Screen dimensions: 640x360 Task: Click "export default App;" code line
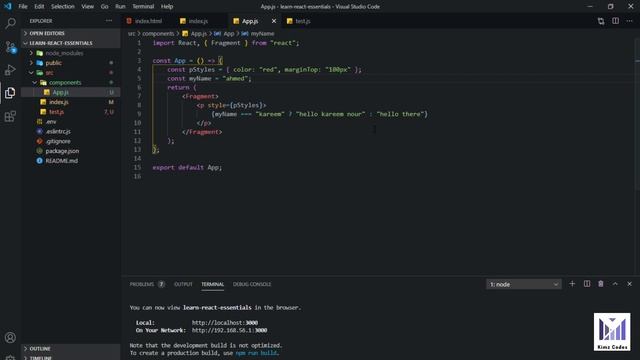click(x=187, y=167)
